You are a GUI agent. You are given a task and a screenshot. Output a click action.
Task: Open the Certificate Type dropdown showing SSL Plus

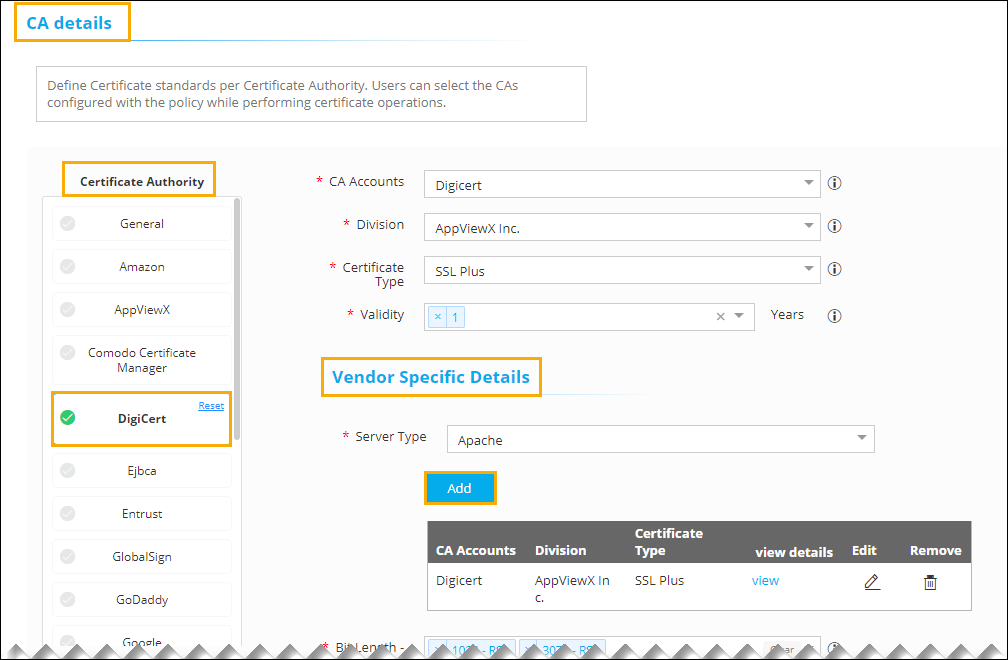(x=622, y=270)
